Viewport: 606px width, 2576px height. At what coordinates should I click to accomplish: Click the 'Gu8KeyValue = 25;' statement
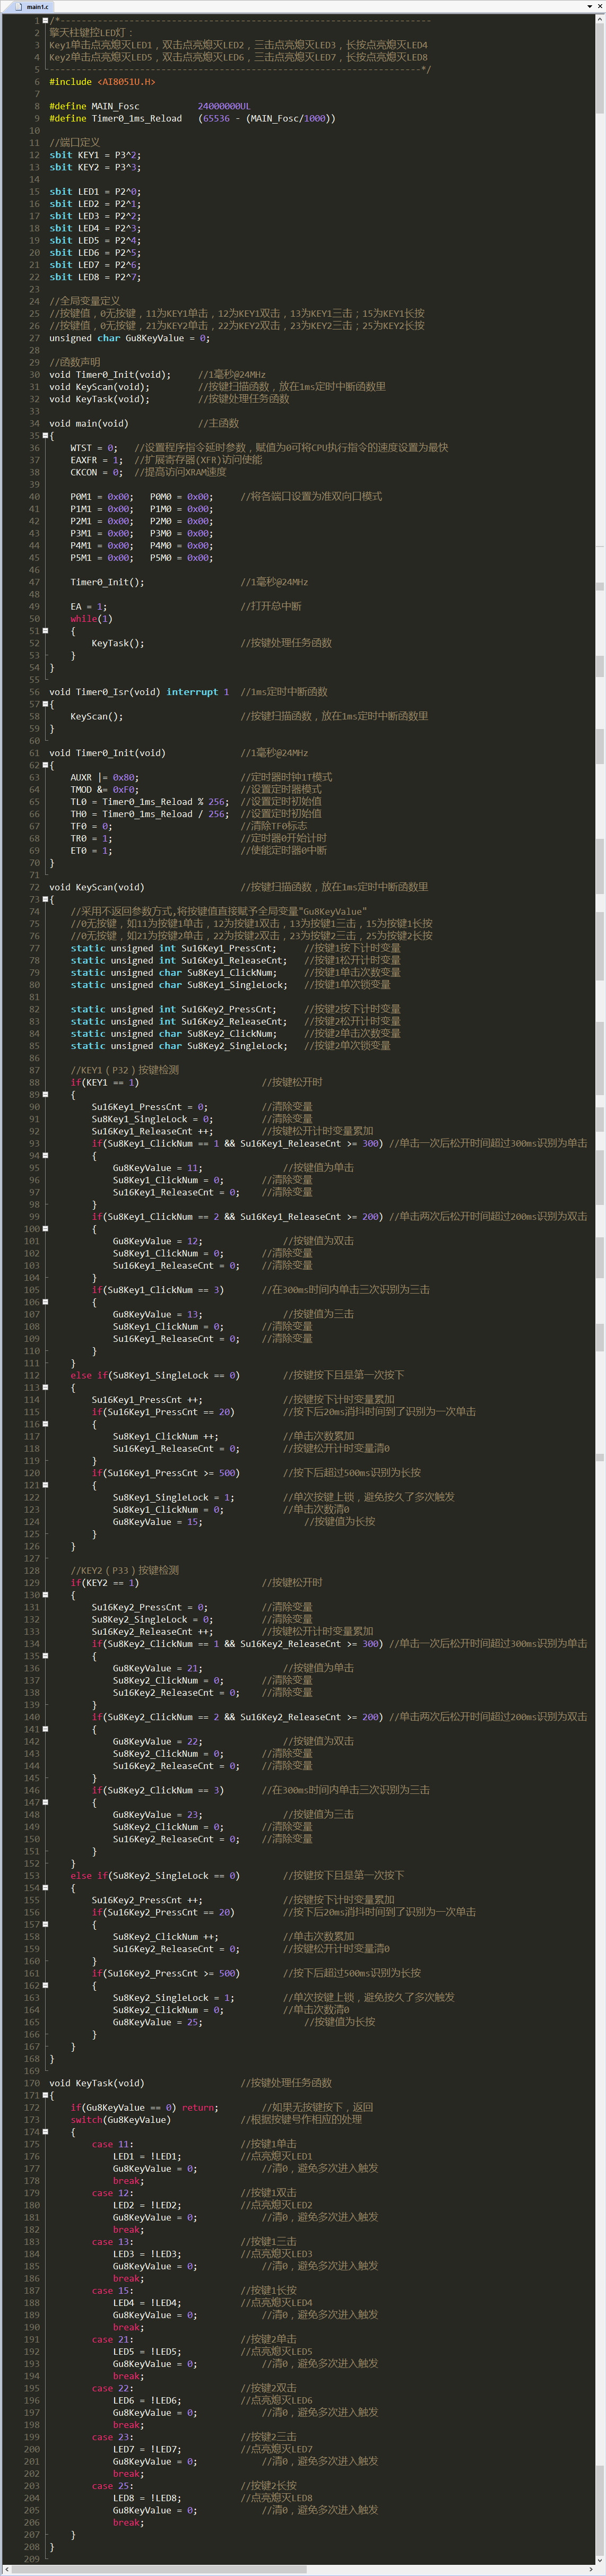(x=158, y=2022)
